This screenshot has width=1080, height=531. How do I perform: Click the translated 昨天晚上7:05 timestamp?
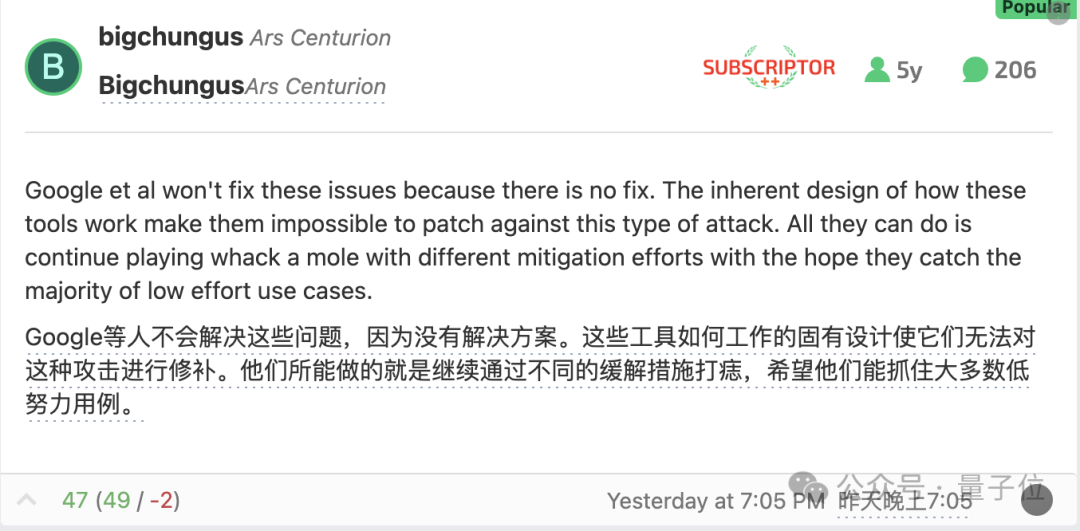pos(905,501)
